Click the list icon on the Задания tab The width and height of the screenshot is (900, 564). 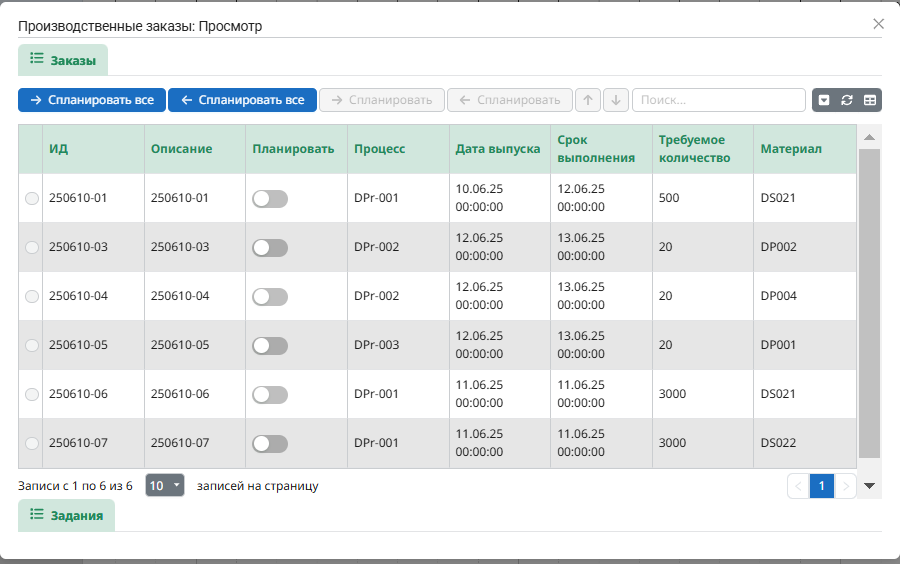click(37, 514)
